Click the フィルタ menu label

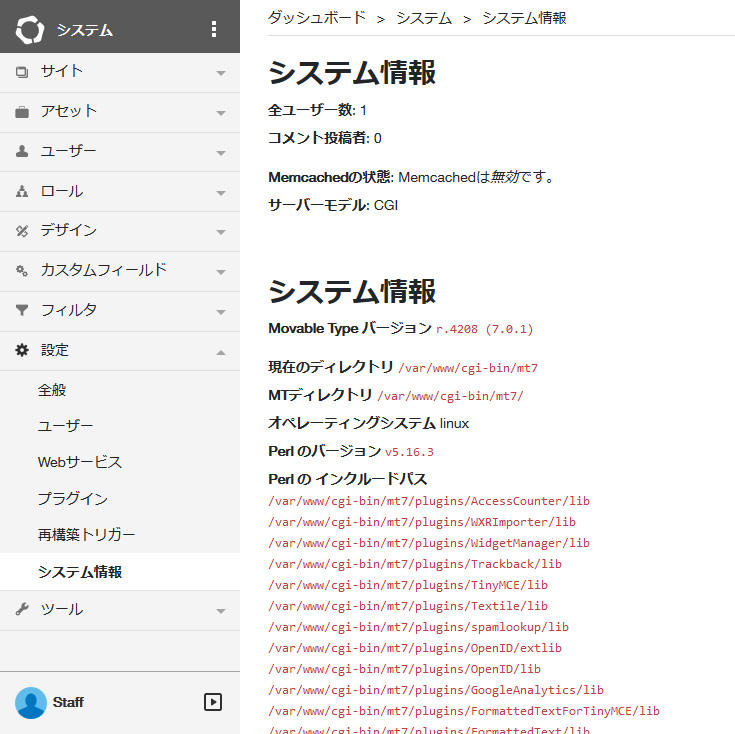click(x=68, y=310)
